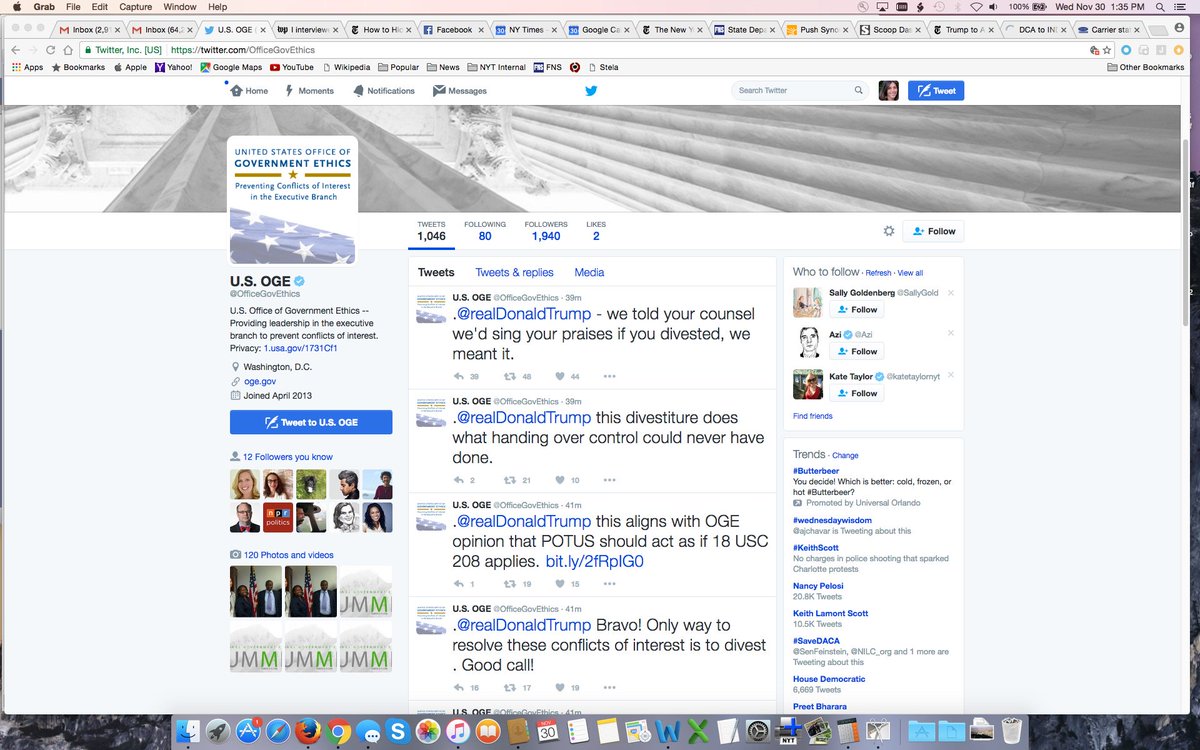Screen dimensions: 1200x750
Task: Switch to Tweets & replies tab
Action: (x=514, y=272)
